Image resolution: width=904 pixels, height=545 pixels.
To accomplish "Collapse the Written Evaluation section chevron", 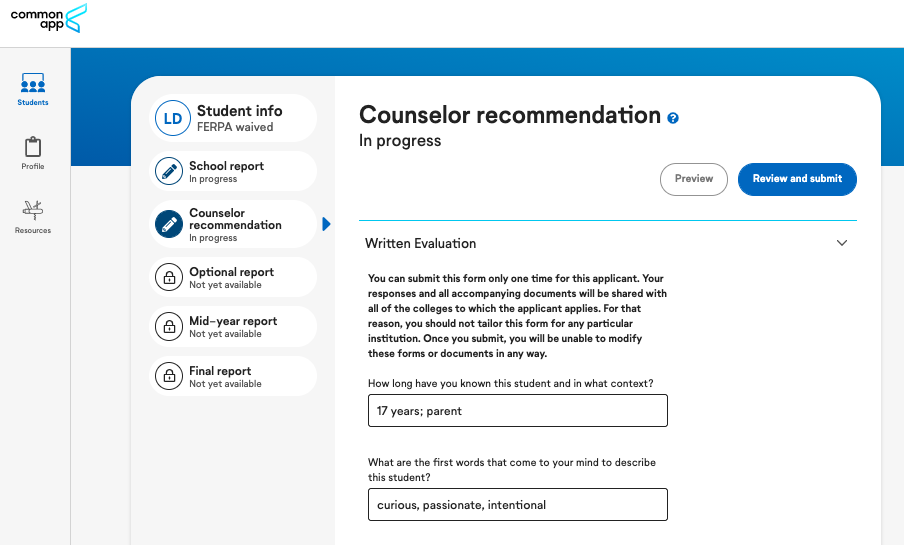I will click(842, 243).
